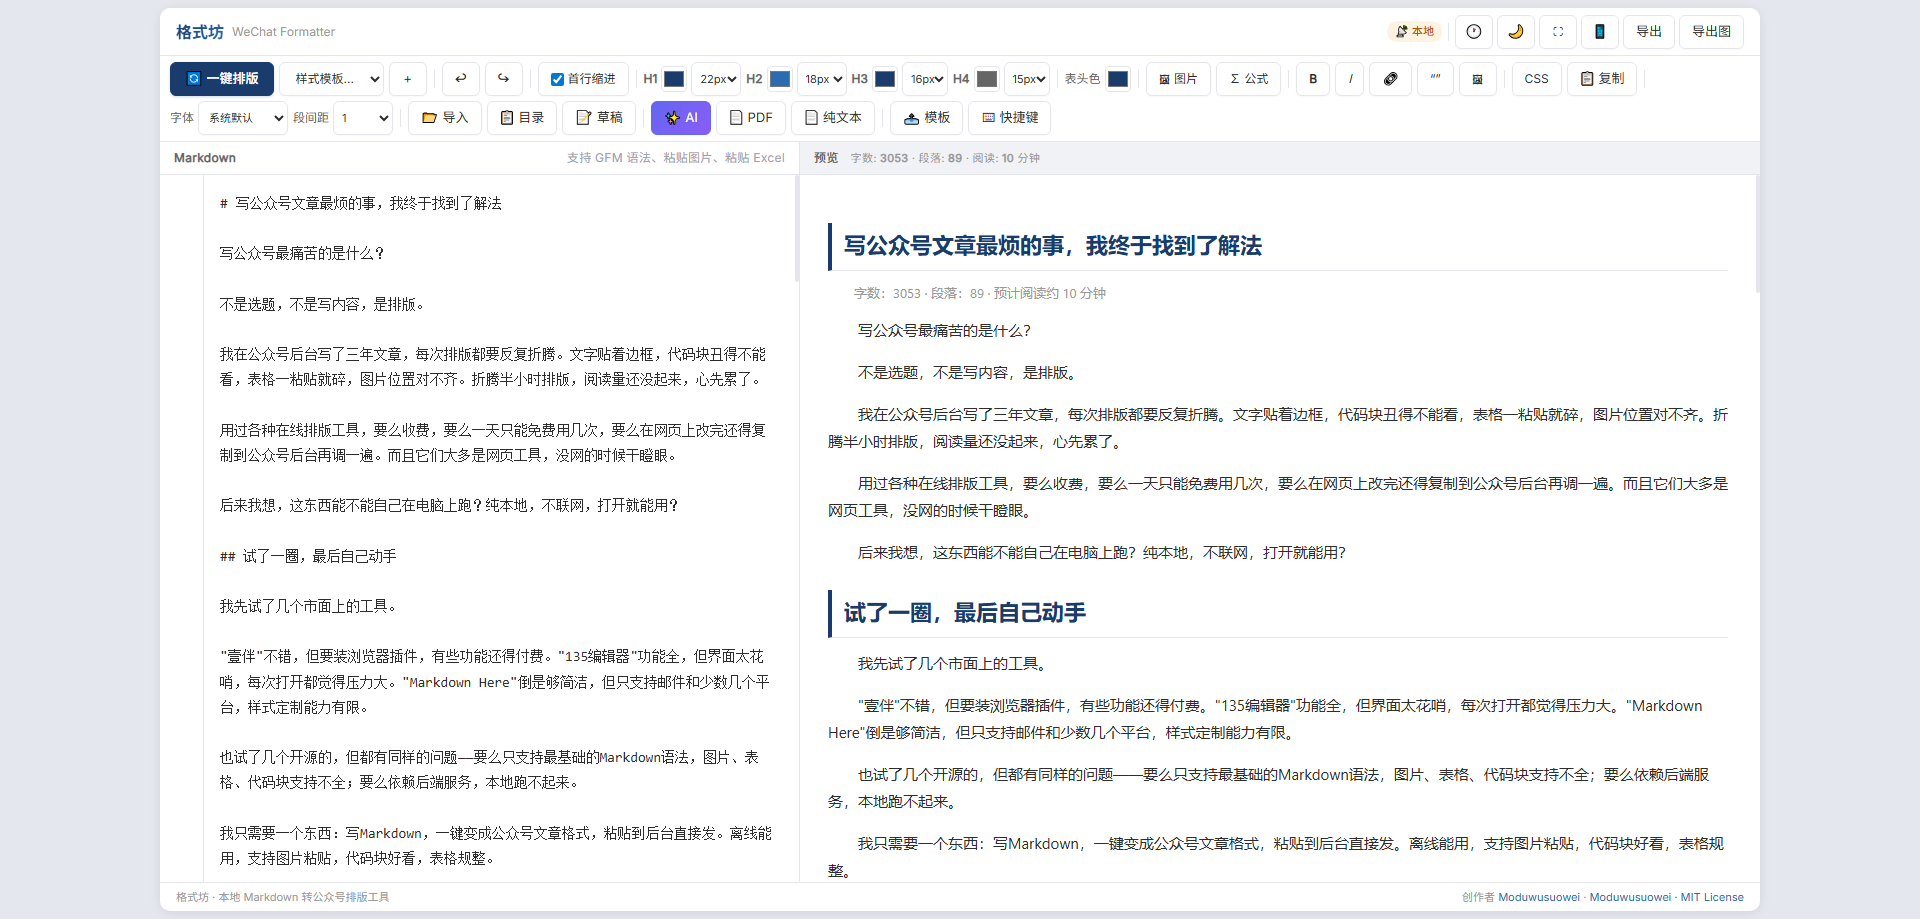Toggle fullscreen with the expand icon
The image size is (1920, 919).
pos(1558,32)
